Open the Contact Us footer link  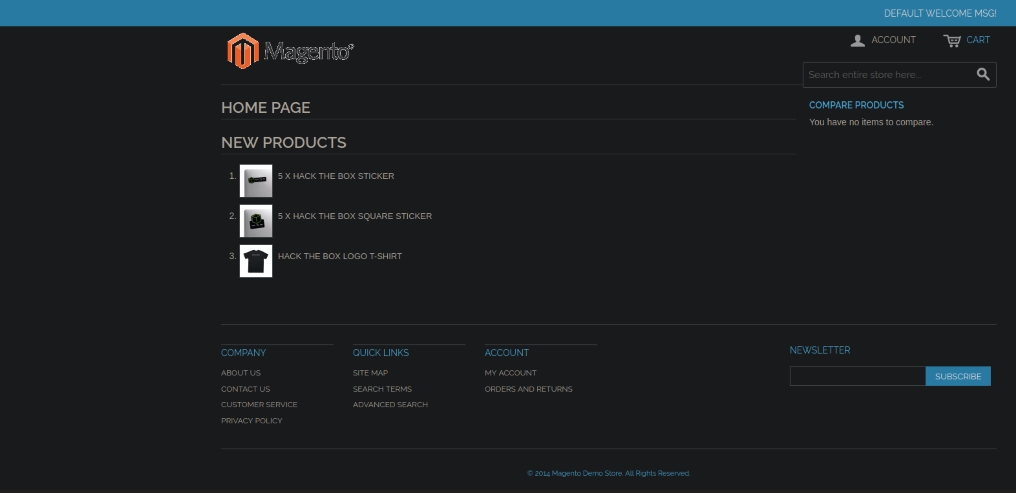pos(245,389)
